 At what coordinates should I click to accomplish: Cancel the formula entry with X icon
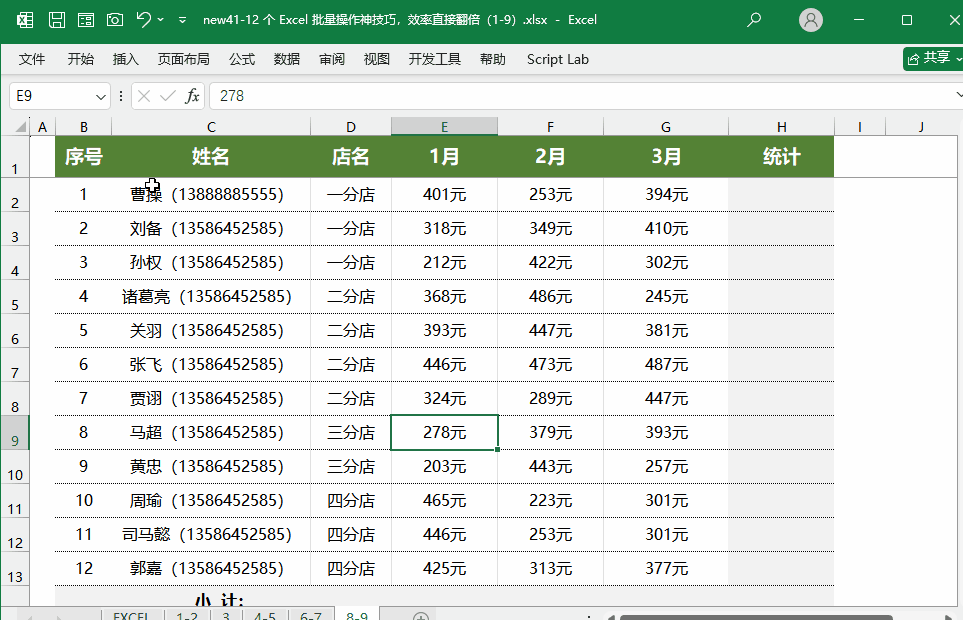click(144, 96)
